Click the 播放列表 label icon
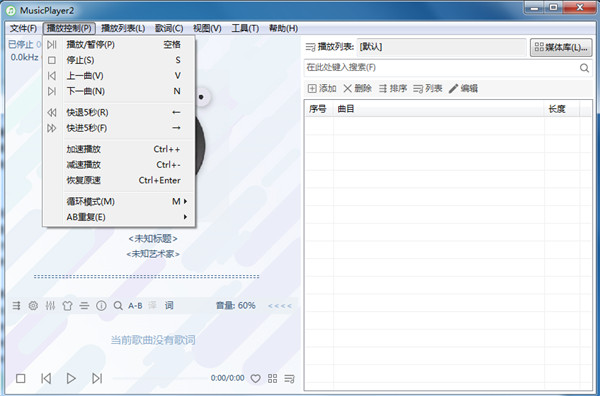The height and width of the screenshot is (396, 600). 310,47
